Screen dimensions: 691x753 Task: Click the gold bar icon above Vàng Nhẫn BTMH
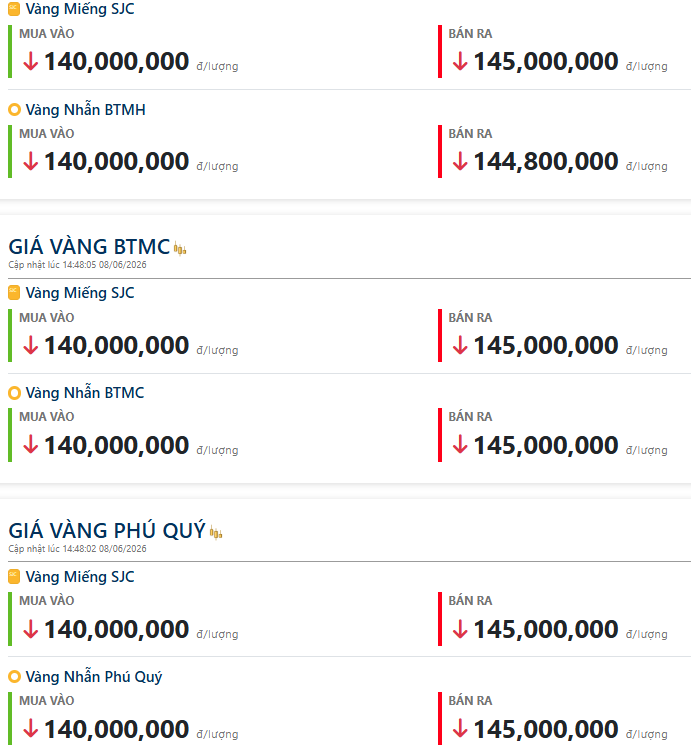[x=14, y=9]
